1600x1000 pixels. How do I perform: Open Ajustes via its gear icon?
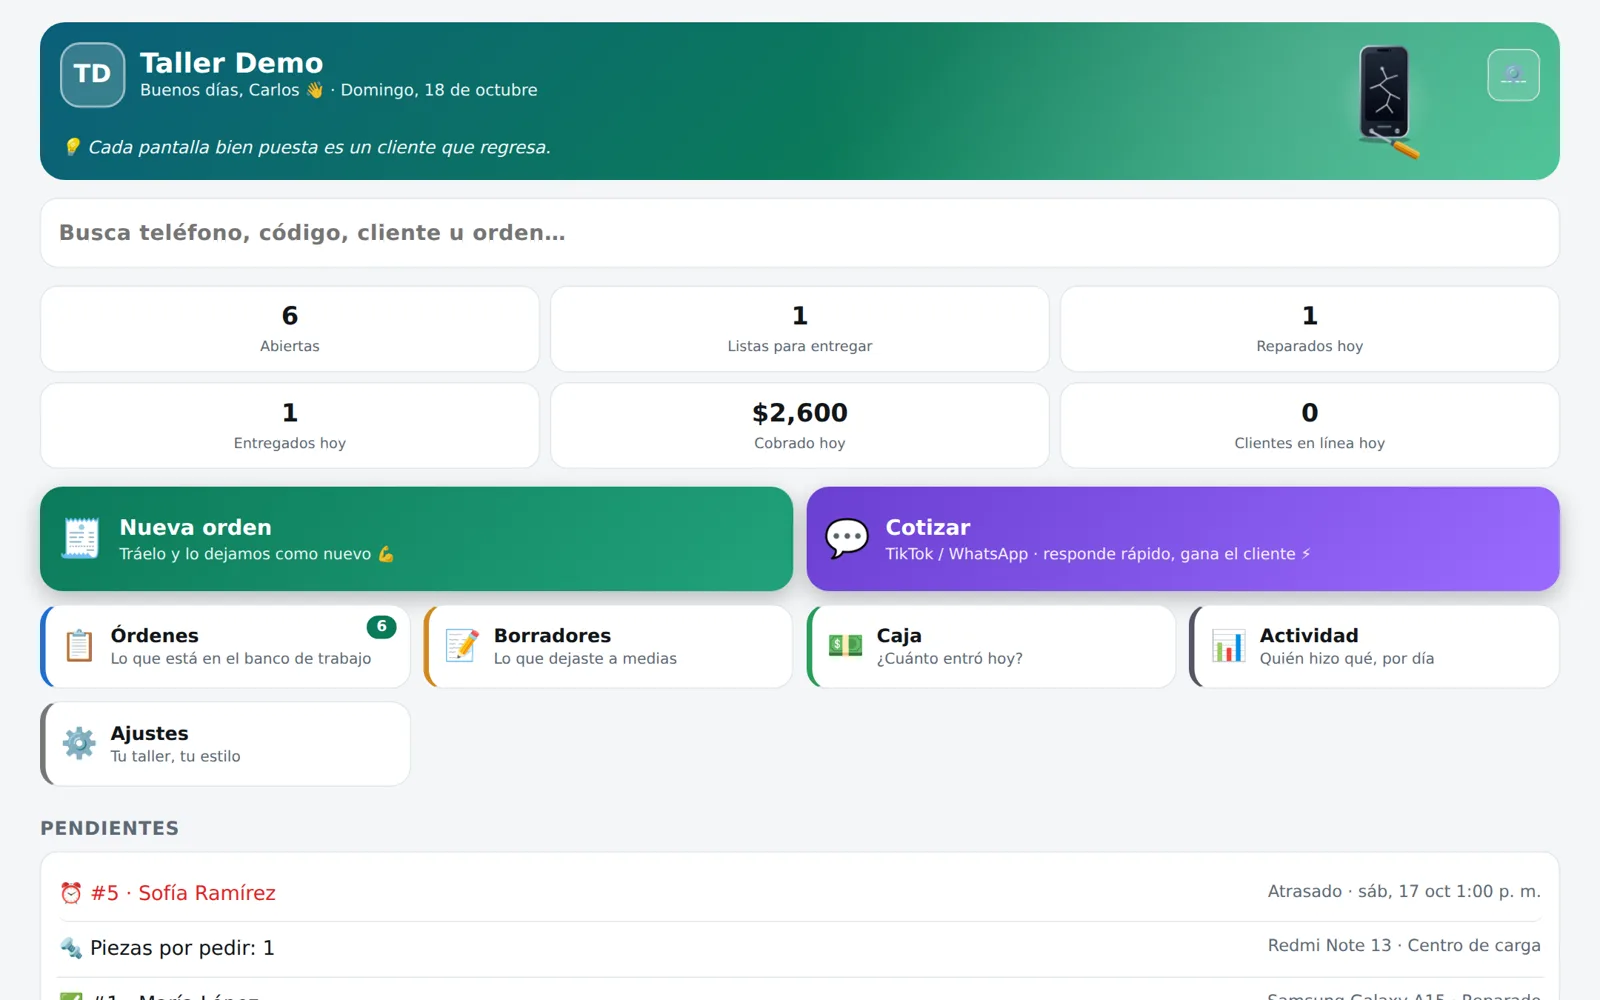[79, 744]
